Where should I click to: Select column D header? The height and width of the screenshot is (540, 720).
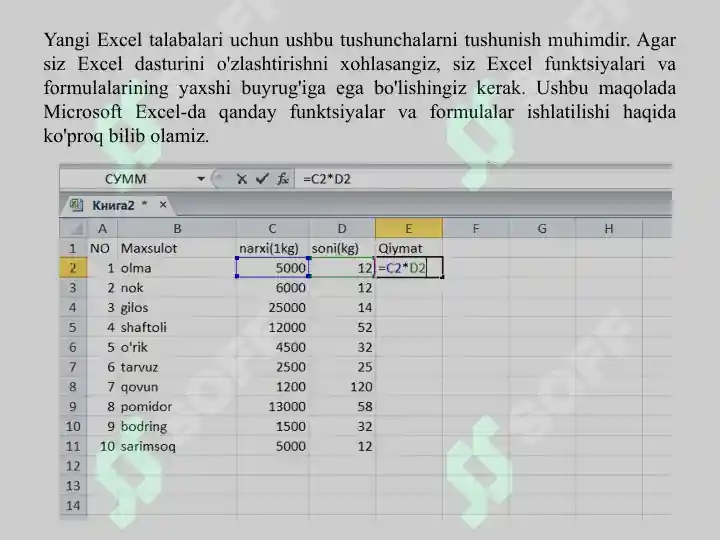(342, 228)
